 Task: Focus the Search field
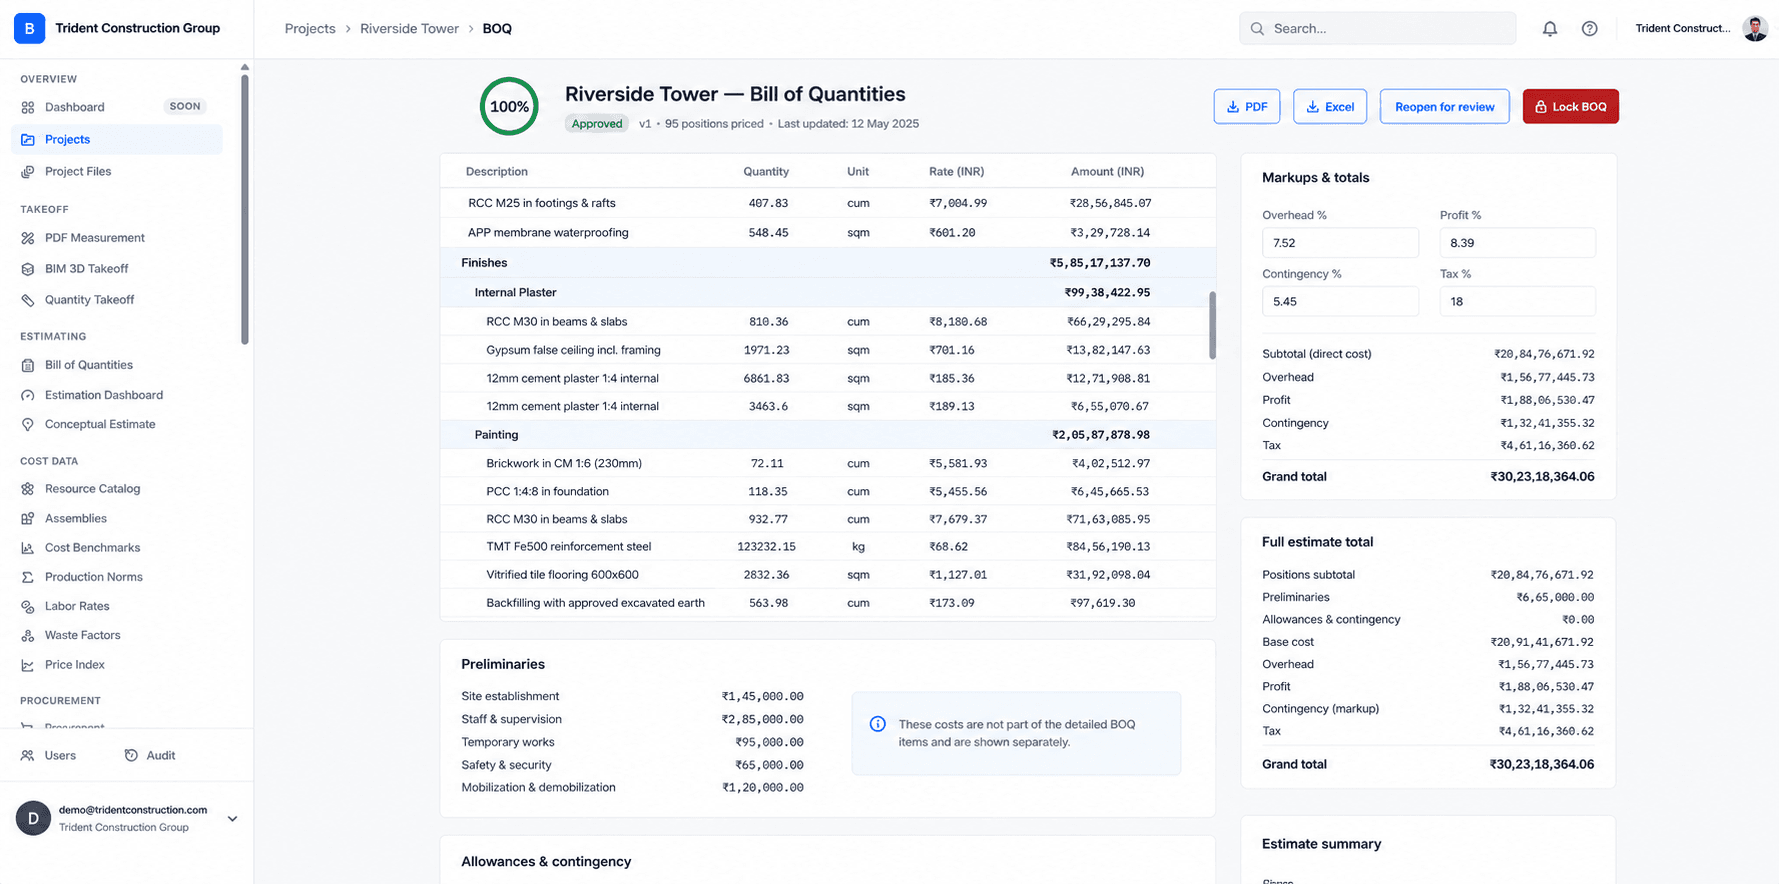tap(1378, 29)
